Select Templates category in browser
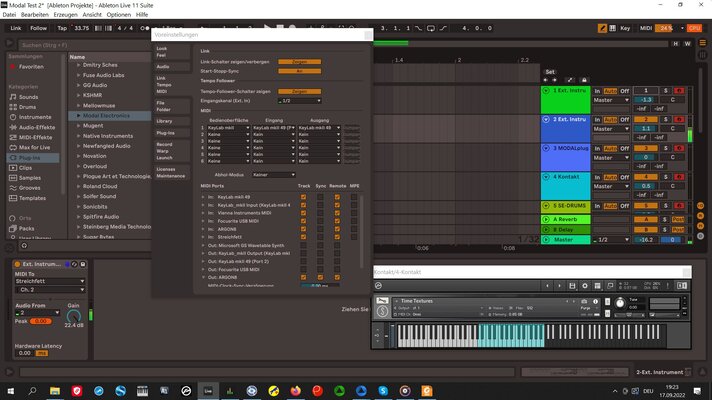712x400 pixels. (x=32, y=198)
